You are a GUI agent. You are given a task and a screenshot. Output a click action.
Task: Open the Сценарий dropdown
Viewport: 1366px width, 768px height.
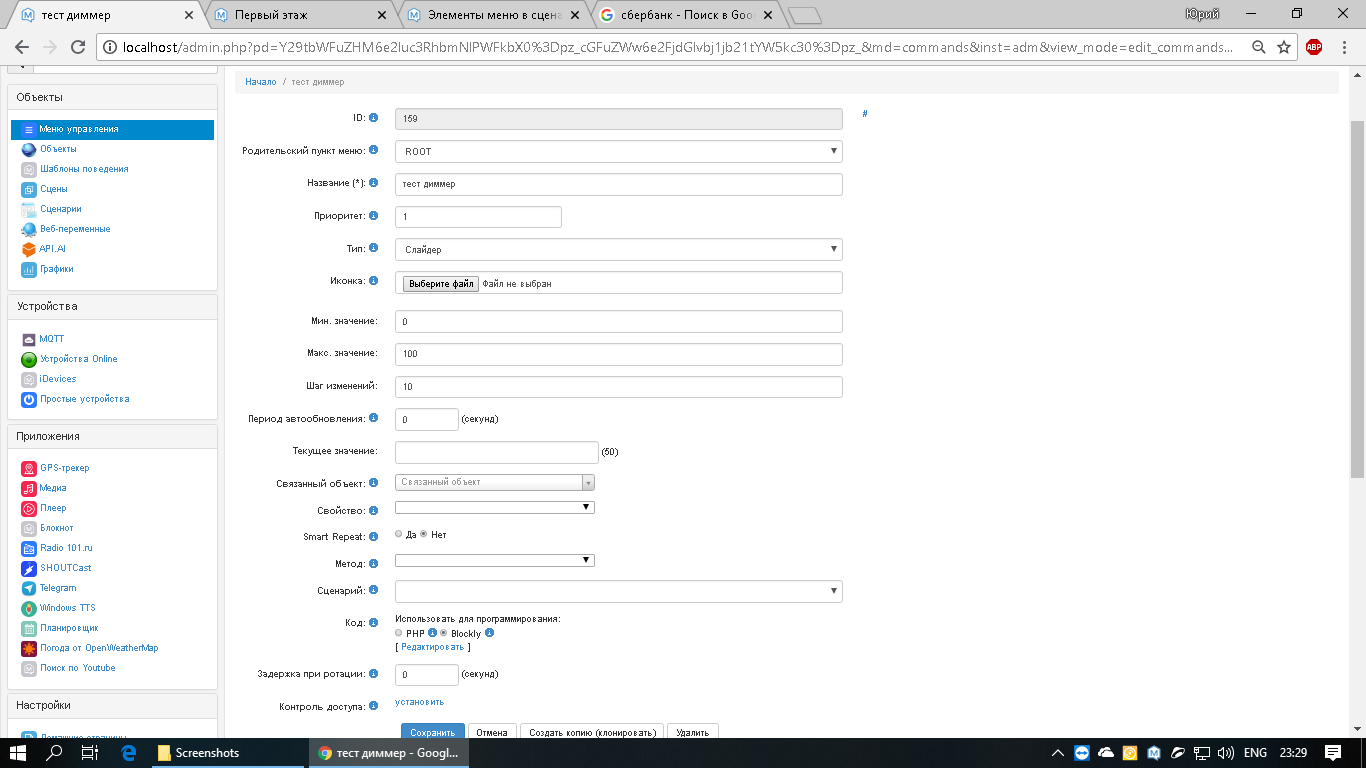(618, 591)
